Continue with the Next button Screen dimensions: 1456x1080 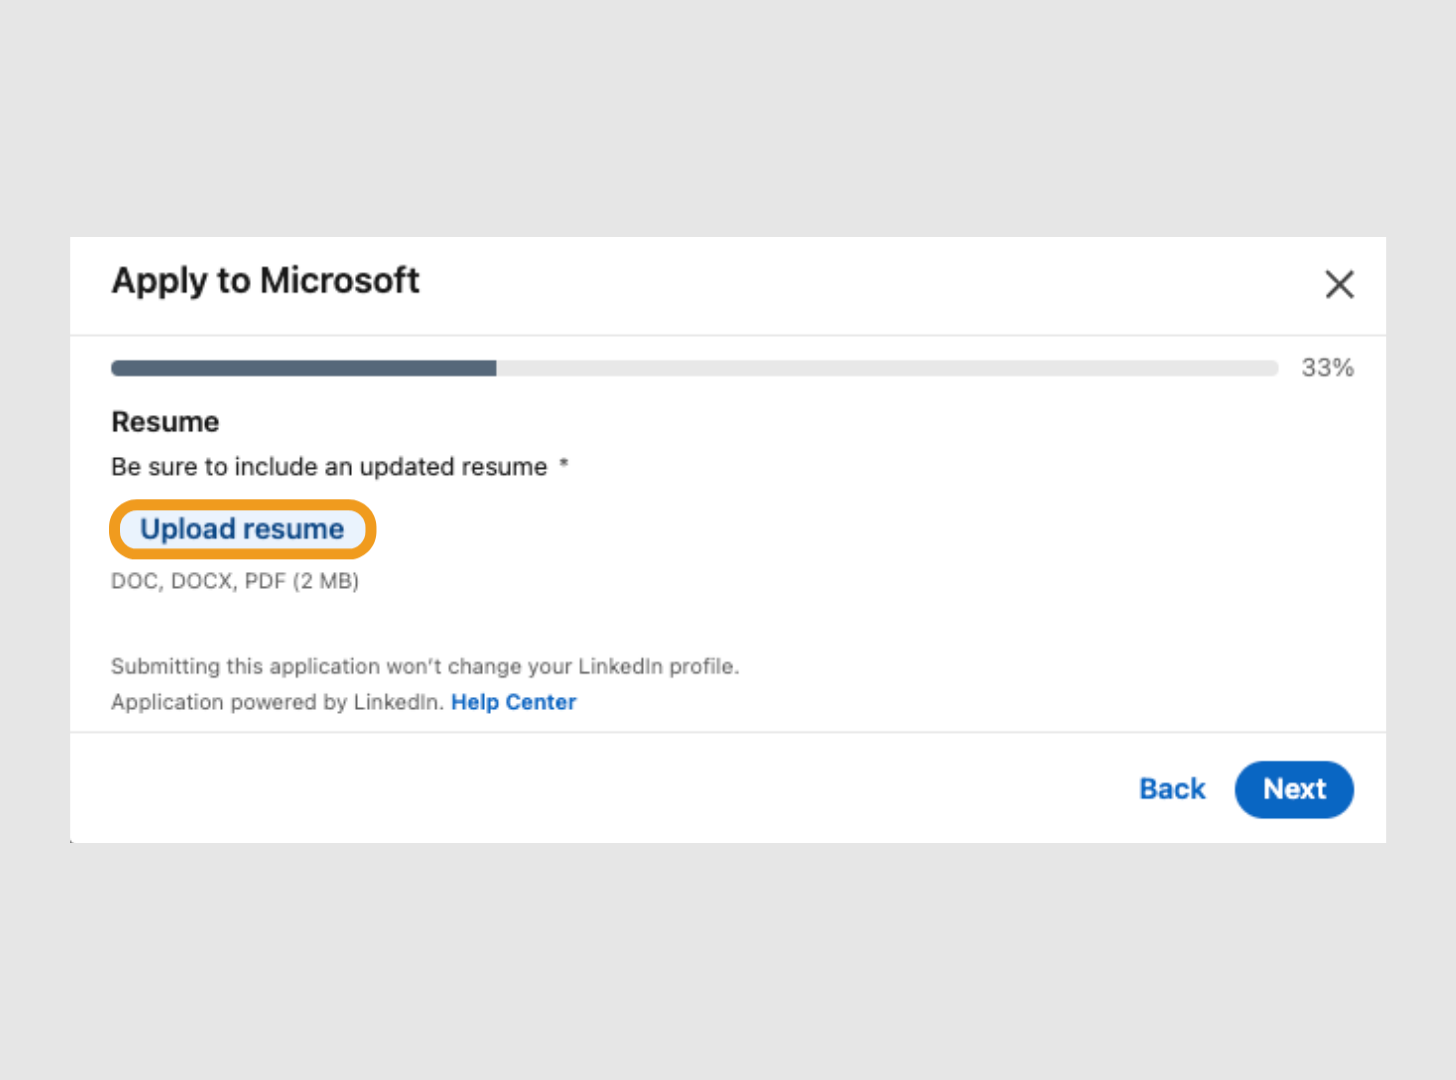1294,789
